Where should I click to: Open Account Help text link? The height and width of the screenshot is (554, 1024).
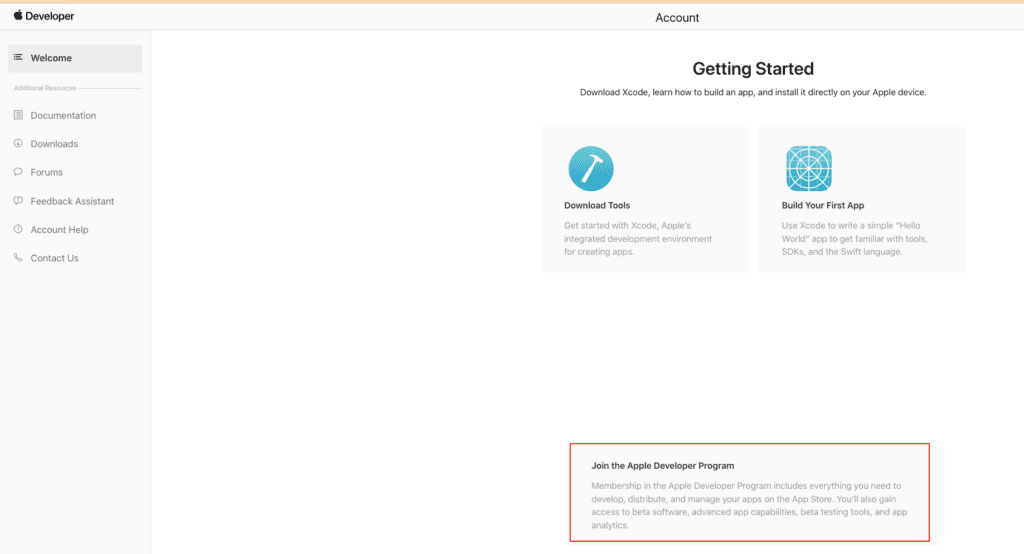(59, 230)
